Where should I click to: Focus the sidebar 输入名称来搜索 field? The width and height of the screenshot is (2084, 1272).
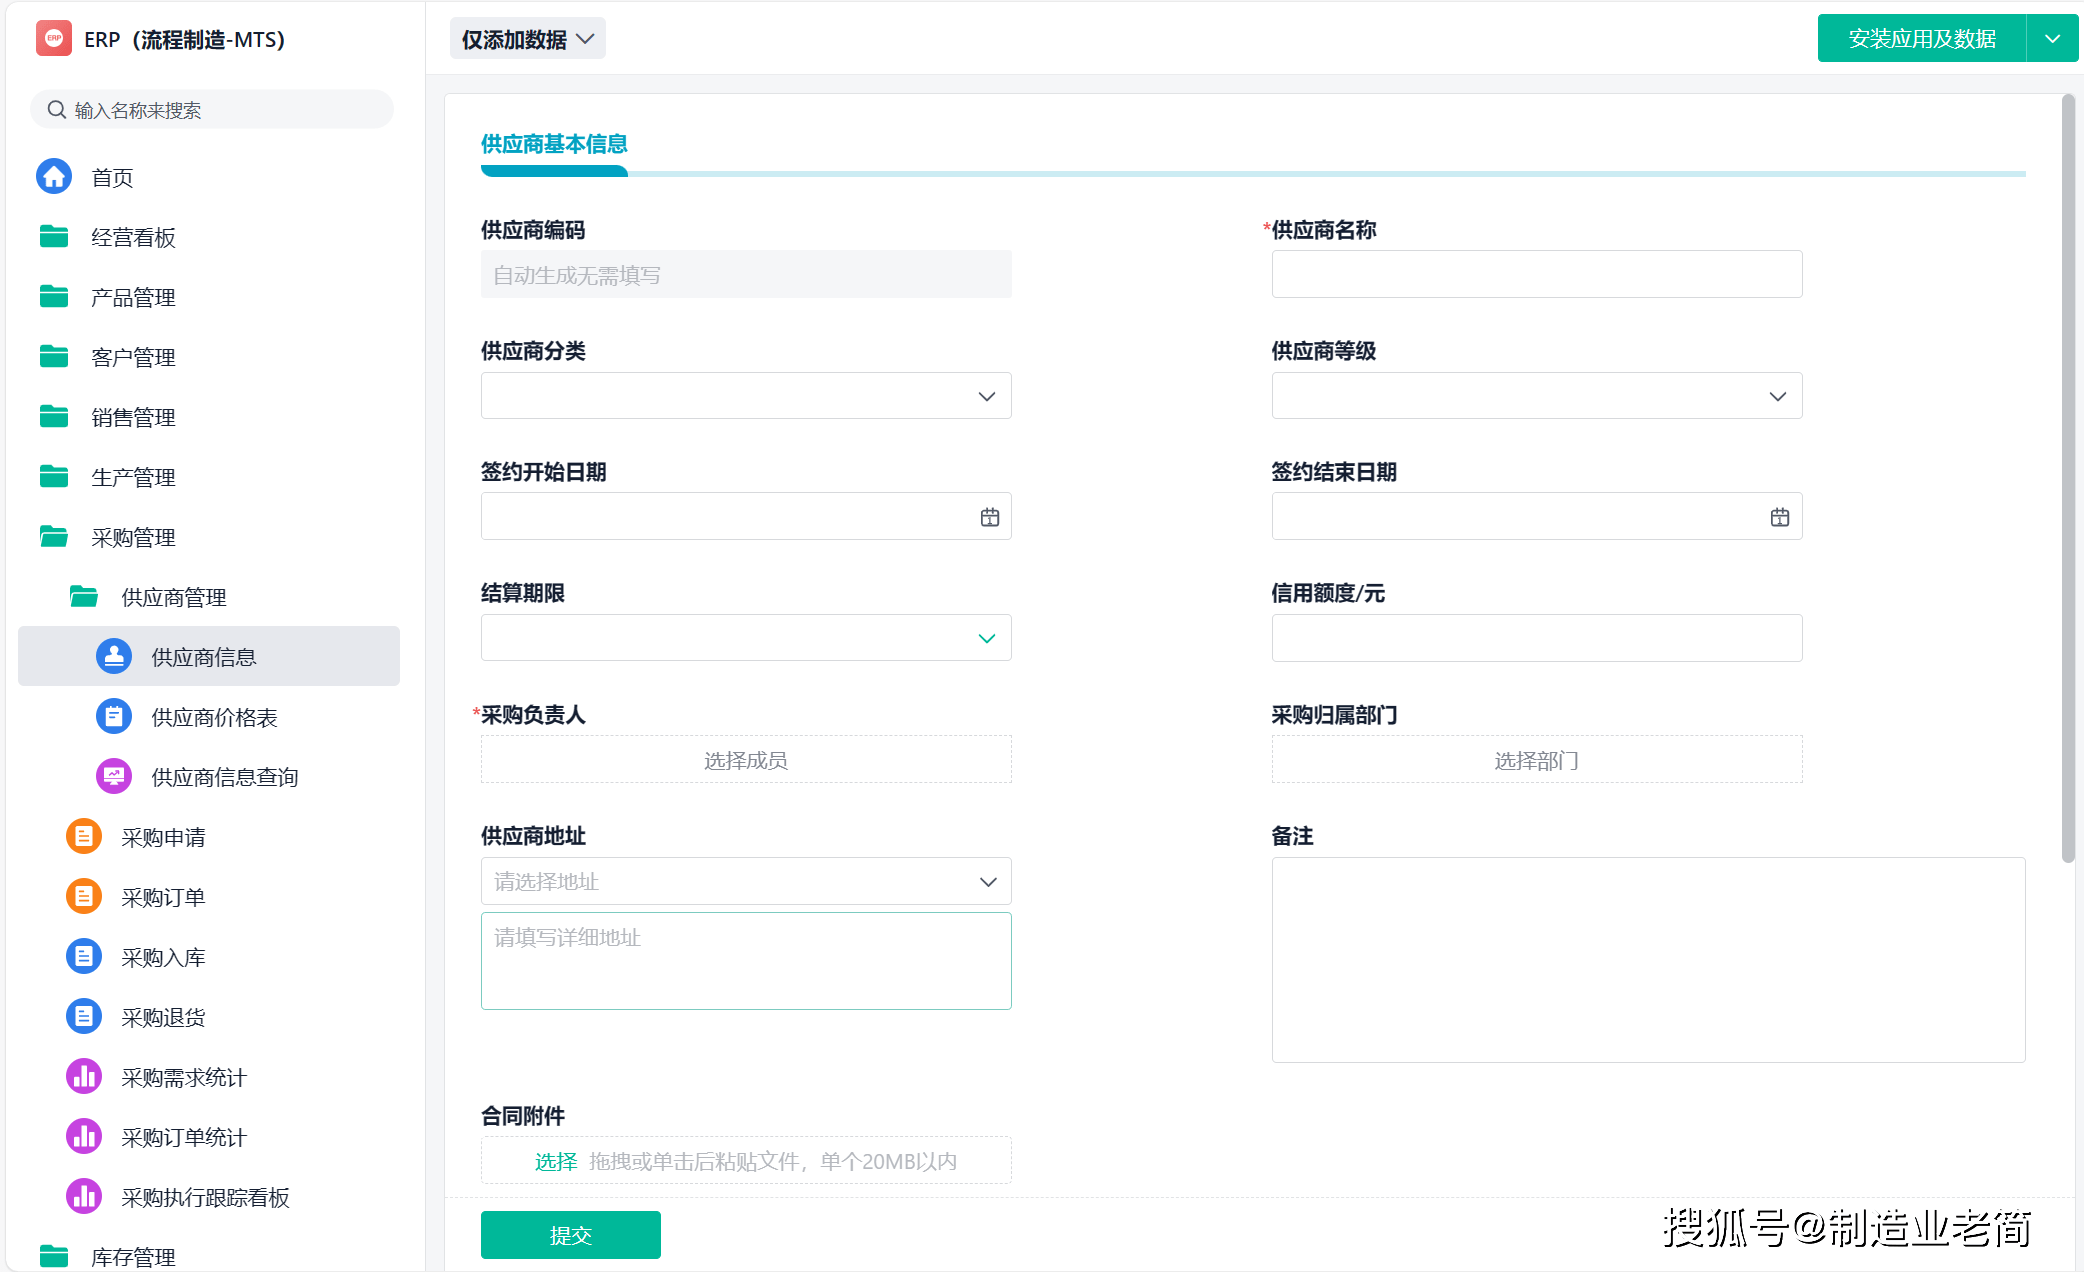pyautogui.click(x=212, y=110)
